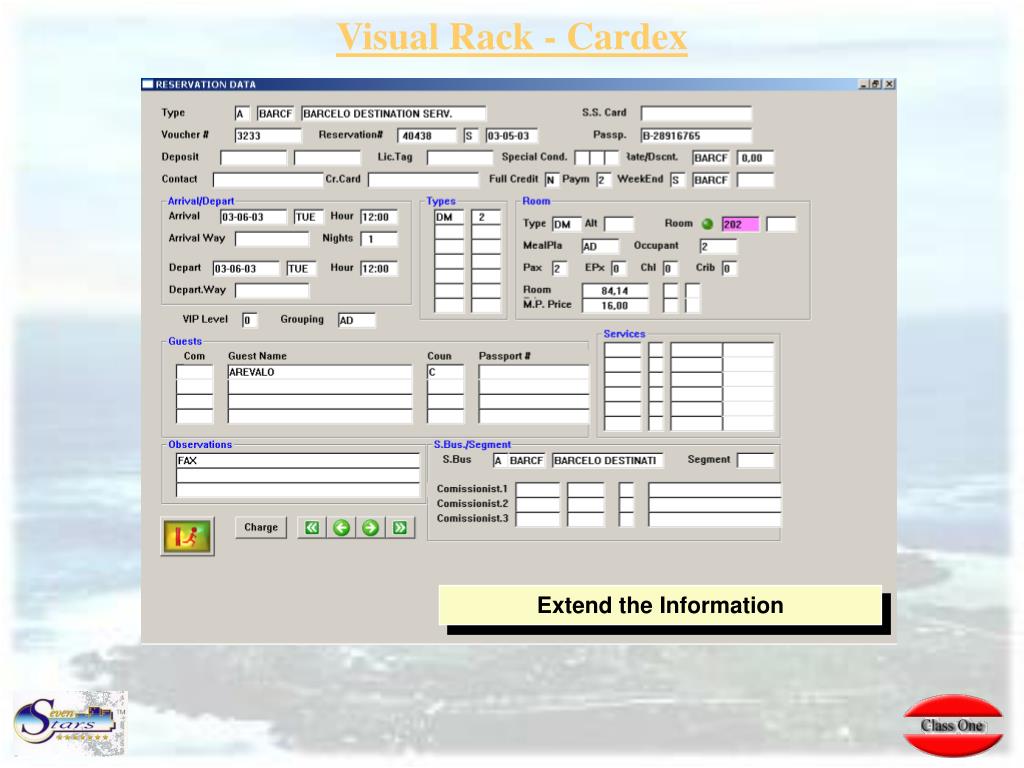Click the Visual Rack - Cardex title

point(511,37)
